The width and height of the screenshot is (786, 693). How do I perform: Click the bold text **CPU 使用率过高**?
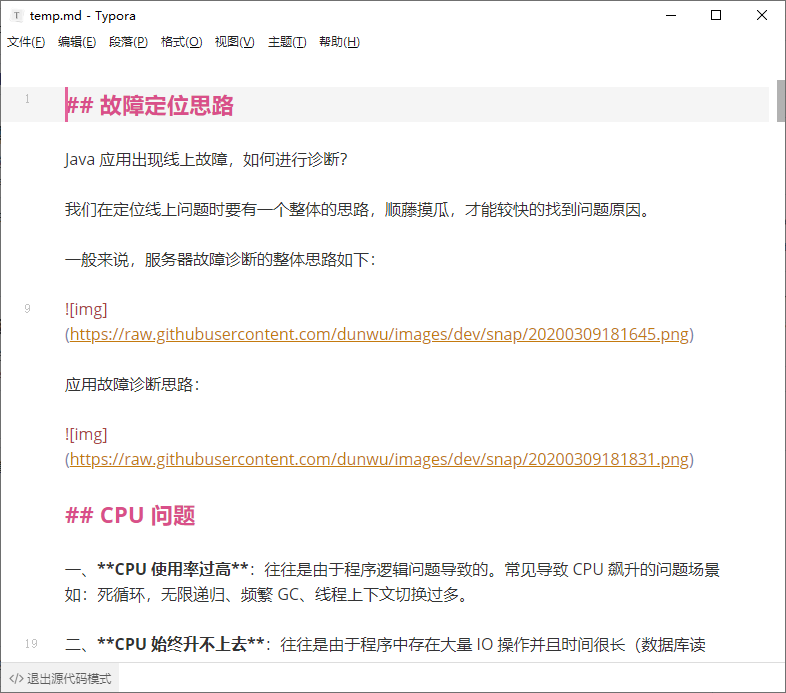coord(173,569)
